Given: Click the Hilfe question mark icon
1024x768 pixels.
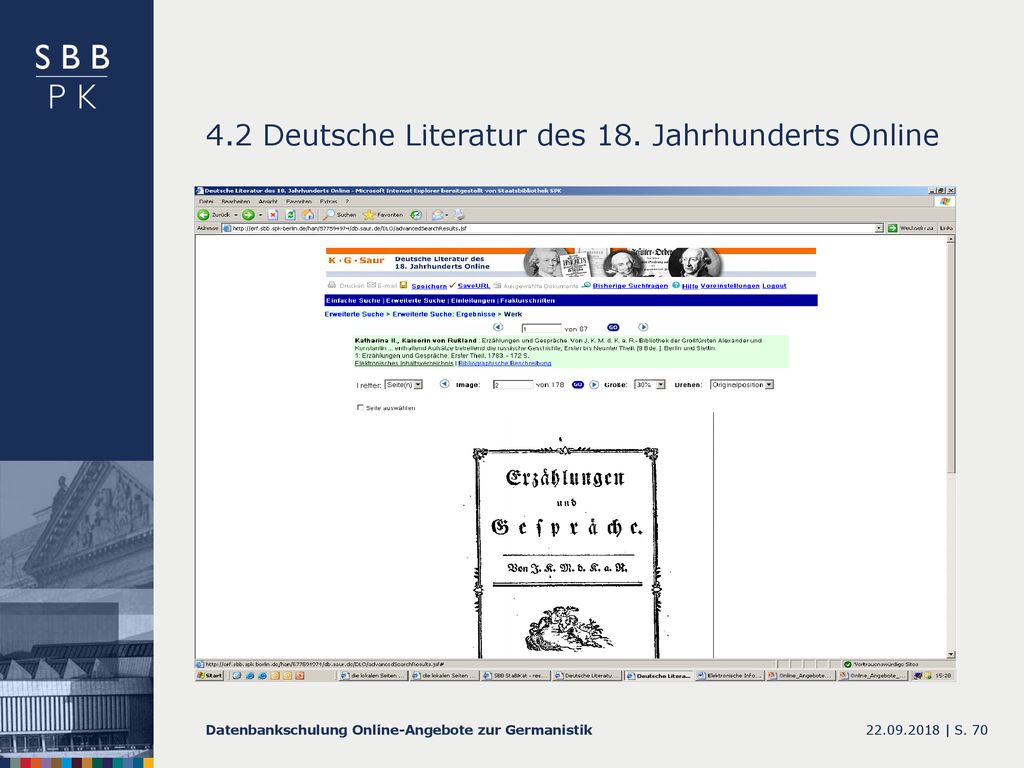Looking at the screenshot, I should tap(676, 285).
